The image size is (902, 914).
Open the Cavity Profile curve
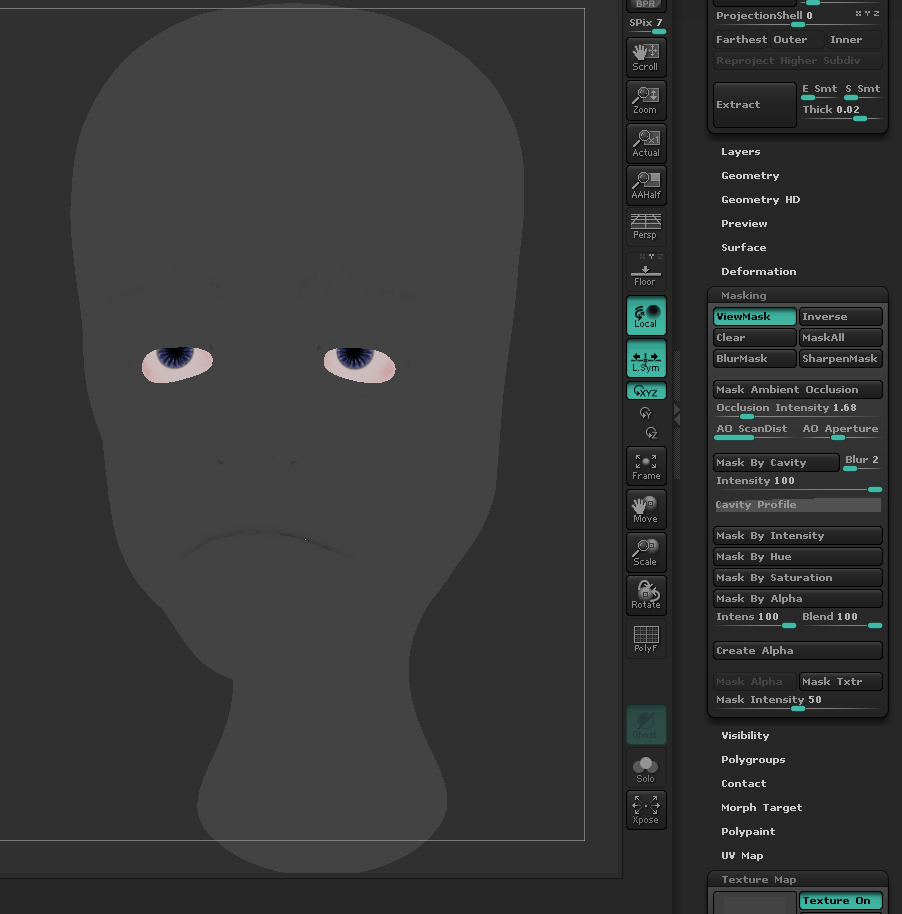[797, 505]
